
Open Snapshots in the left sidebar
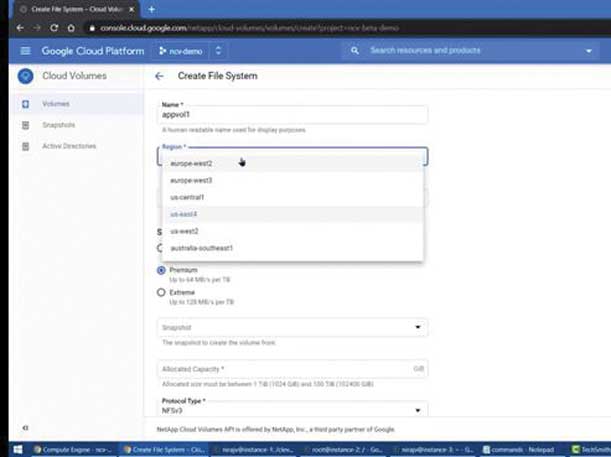pyautogui.click(x=59, y=125)
